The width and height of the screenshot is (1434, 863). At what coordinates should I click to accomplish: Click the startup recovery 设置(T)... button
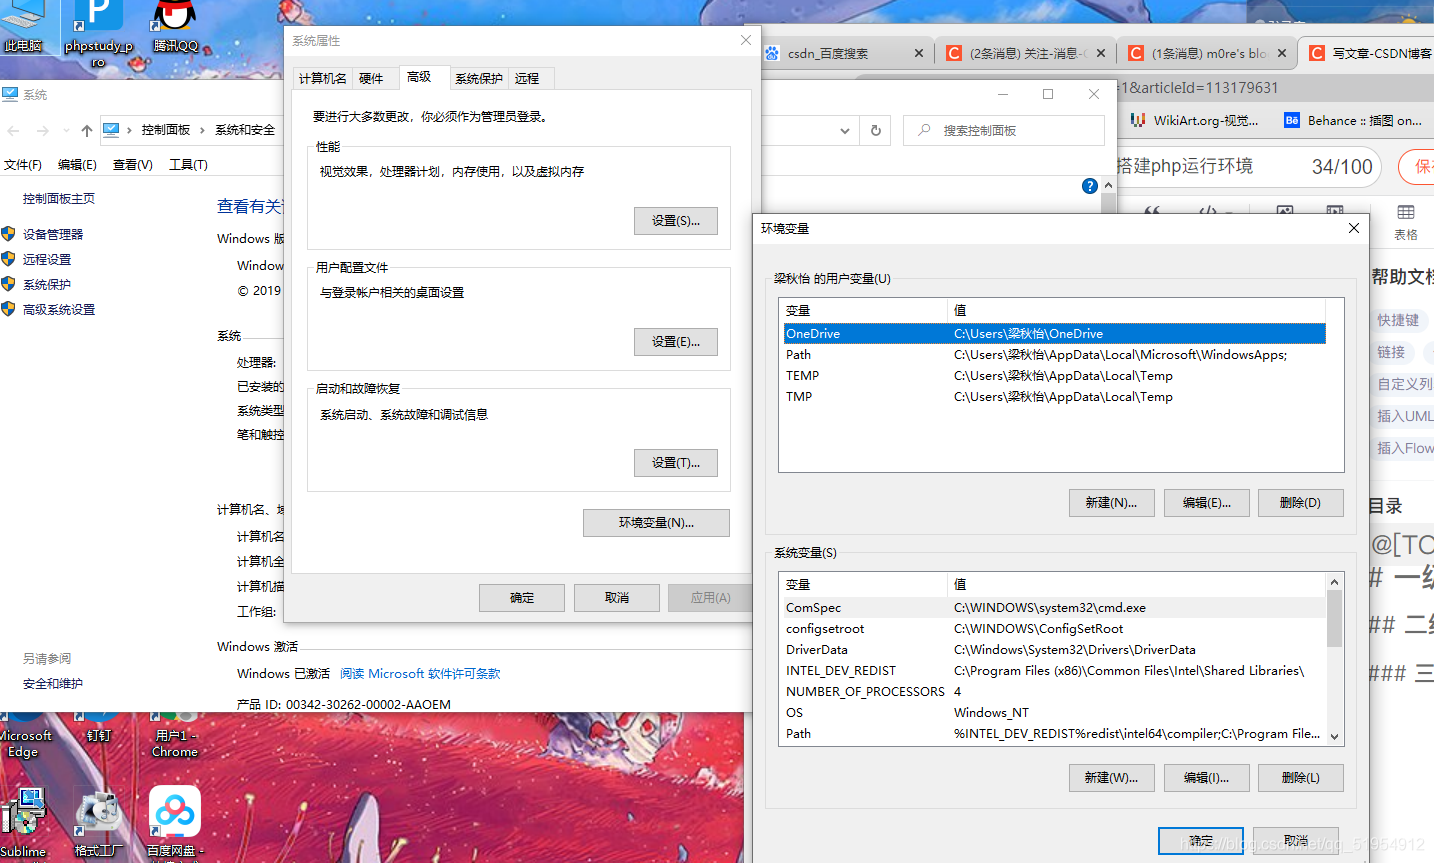click(676, 463)
